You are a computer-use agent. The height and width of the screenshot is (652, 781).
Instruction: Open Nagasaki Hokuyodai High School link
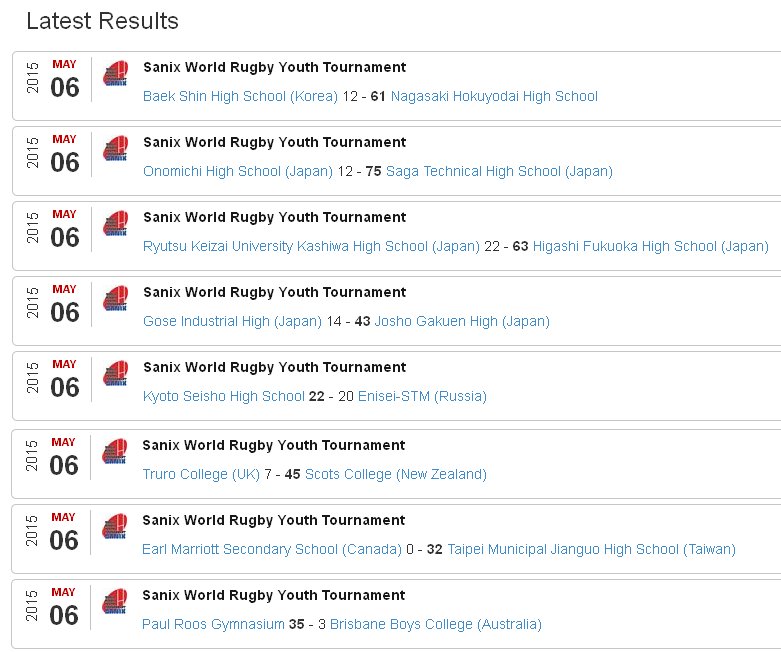pyautogui.click(x=494, y=96)
